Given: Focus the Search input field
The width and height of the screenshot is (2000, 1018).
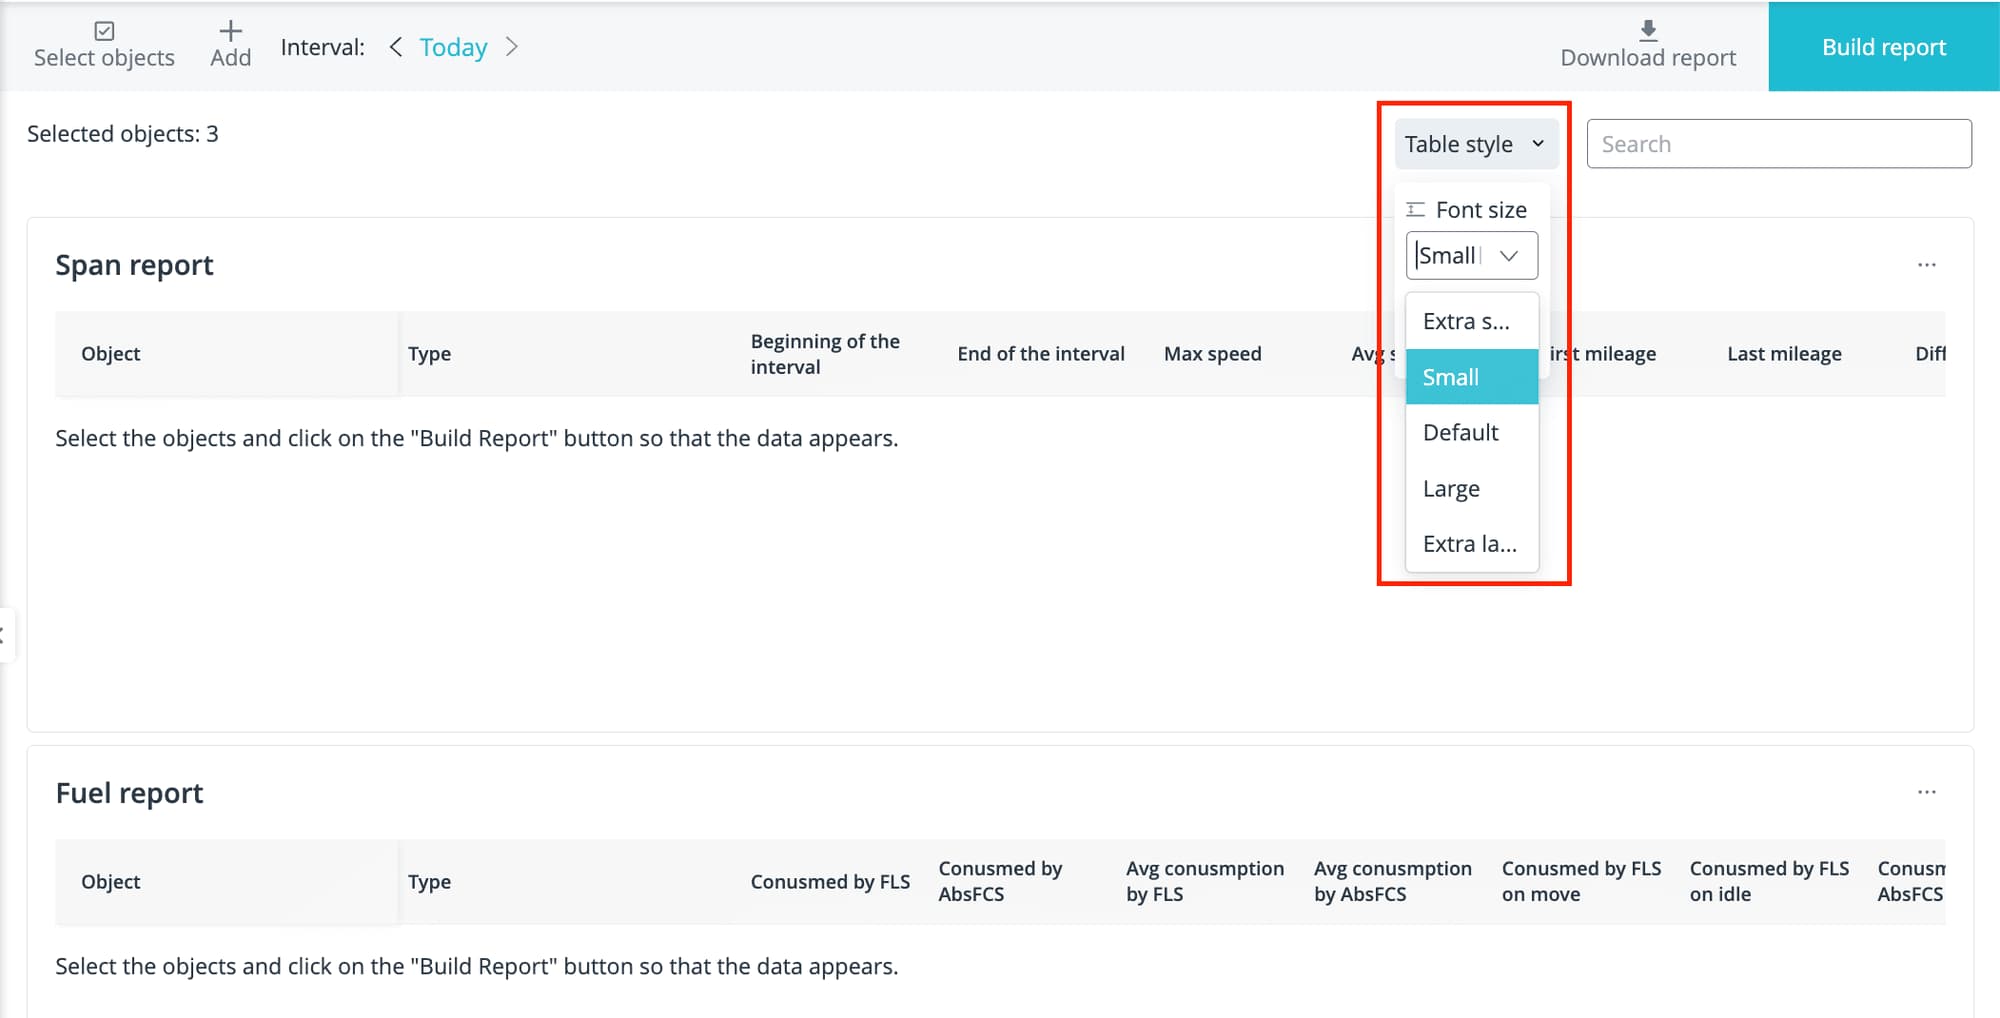Looking at the screenshot, I should [1778, 144].
